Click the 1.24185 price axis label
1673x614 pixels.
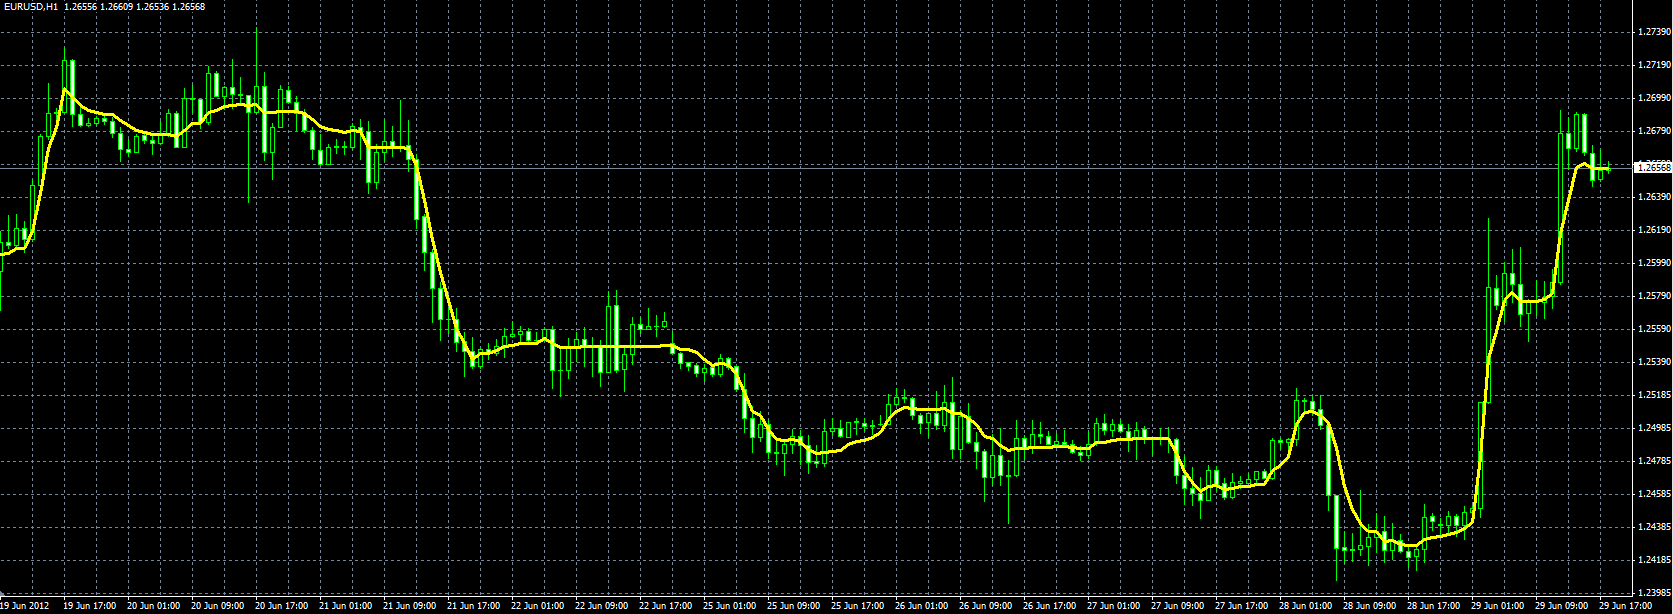(1655, 560)
